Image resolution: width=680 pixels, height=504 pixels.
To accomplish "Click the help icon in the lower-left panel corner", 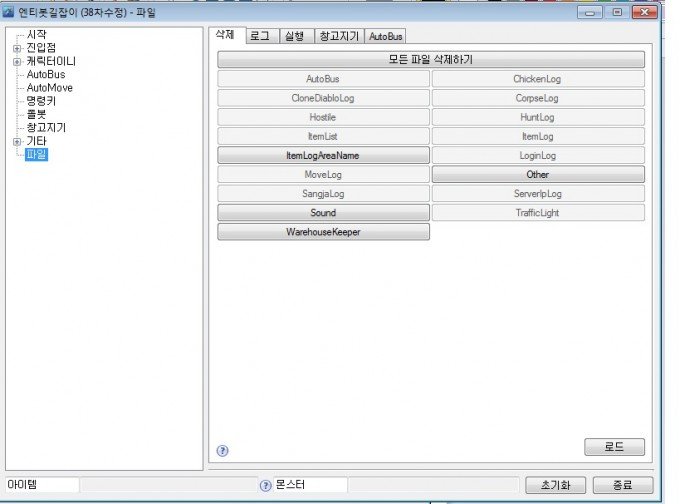I will pyautogui.click(x=222, y=450).
